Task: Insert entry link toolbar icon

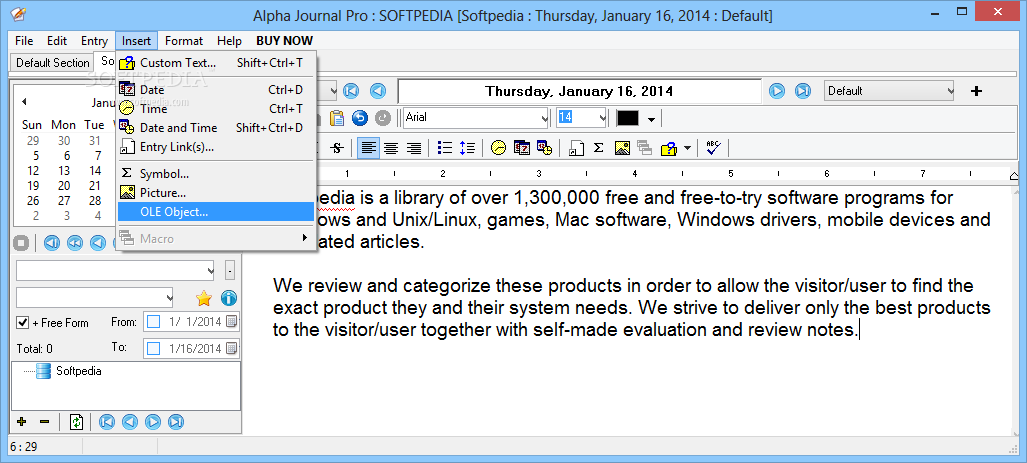Action: [x=576, y=148]
